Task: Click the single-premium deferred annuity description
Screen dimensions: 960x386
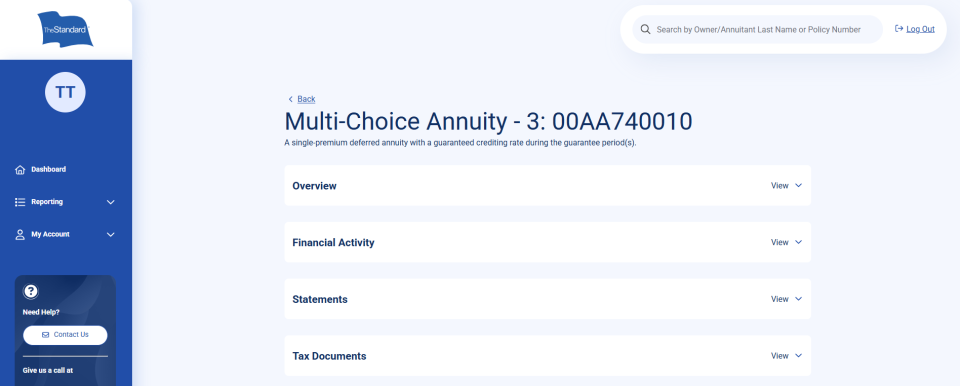Action: tap(460, 143)
